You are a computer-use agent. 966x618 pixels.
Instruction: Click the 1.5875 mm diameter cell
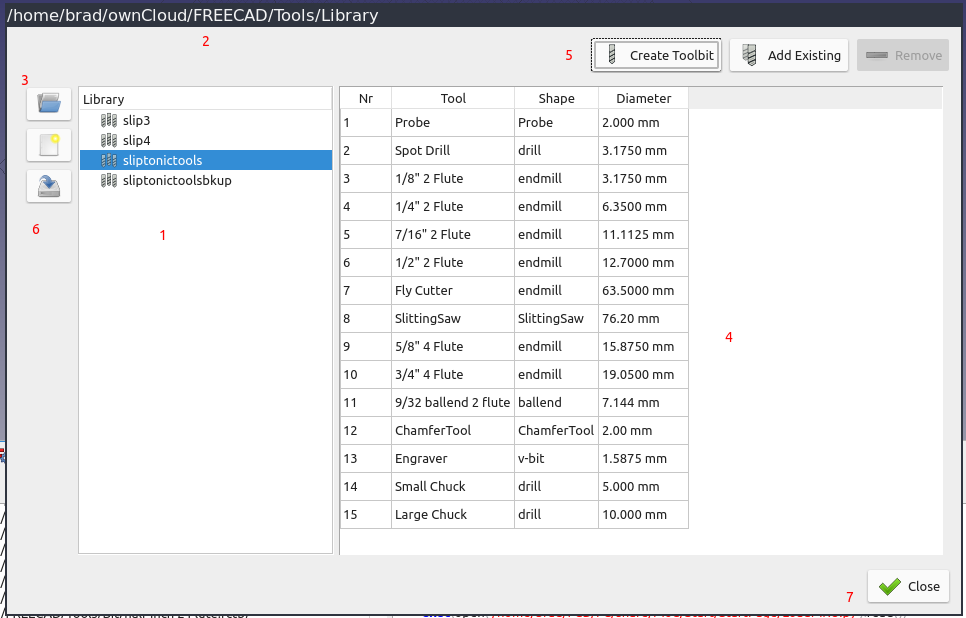coord(643,459)
